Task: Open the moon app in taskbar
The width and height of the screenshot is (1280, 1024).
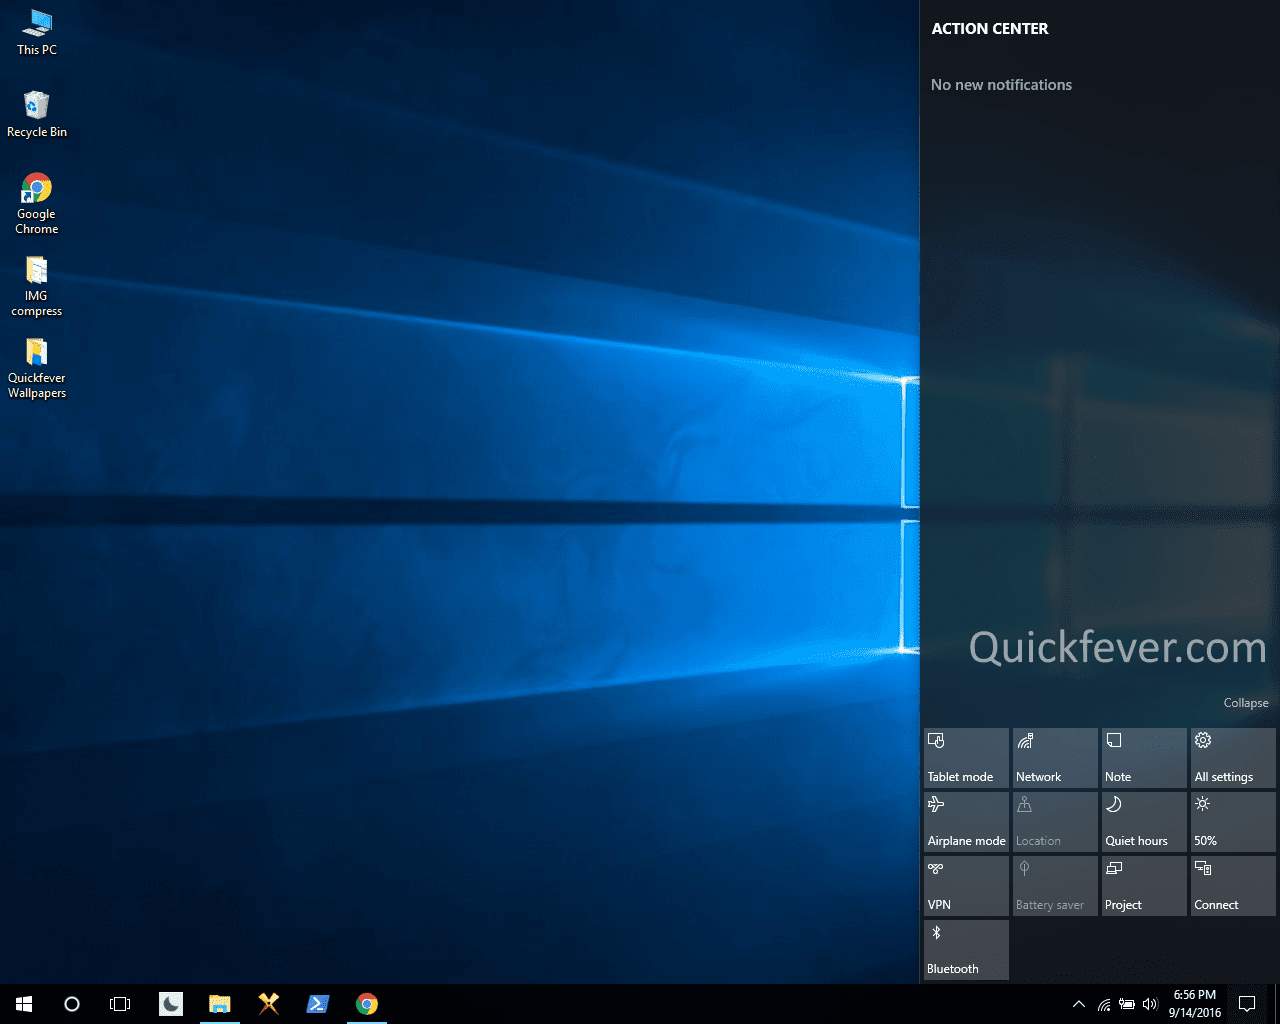Action: [171, 1004]
